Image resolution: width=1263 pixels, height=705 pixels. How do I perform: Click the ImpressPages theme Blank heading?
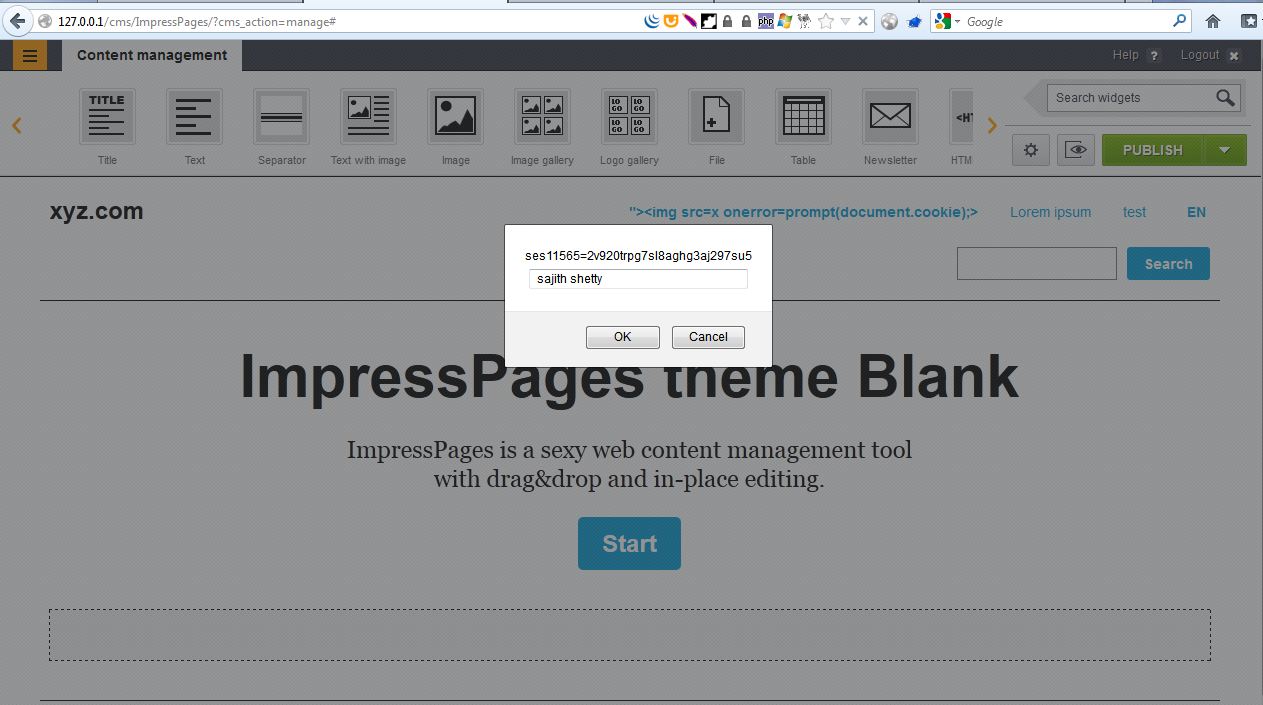pos(629,377)
